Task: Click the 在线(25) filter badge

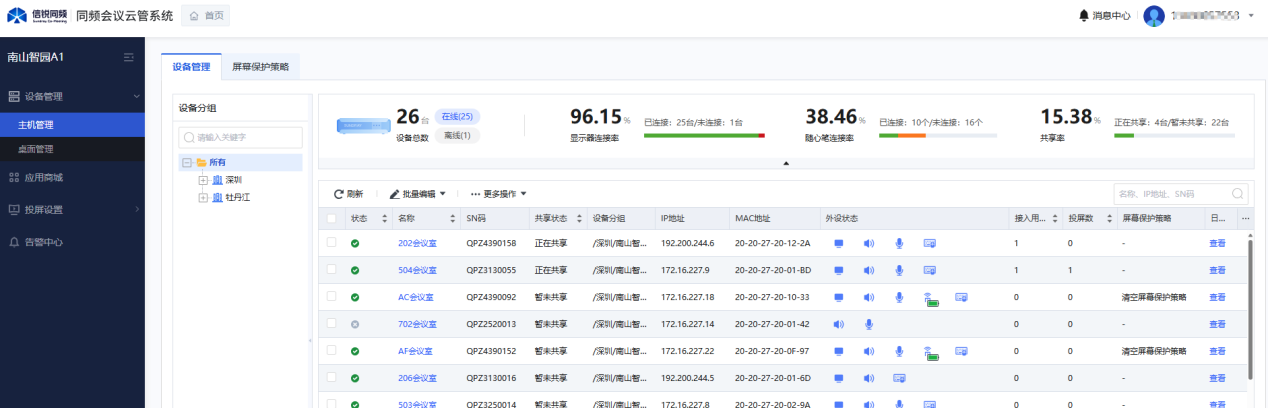Action: (456, 117)
